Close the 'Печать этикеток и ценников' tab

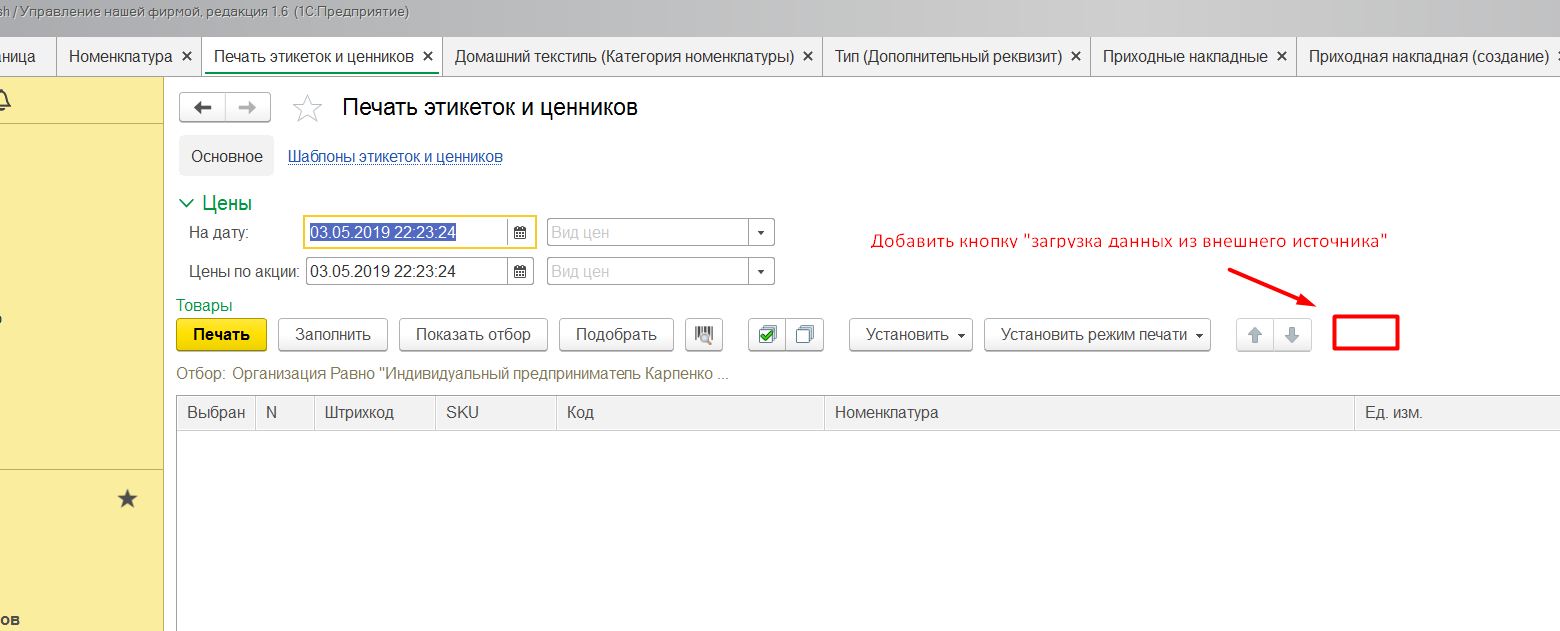pyautogui.click(x=428, y=56)
